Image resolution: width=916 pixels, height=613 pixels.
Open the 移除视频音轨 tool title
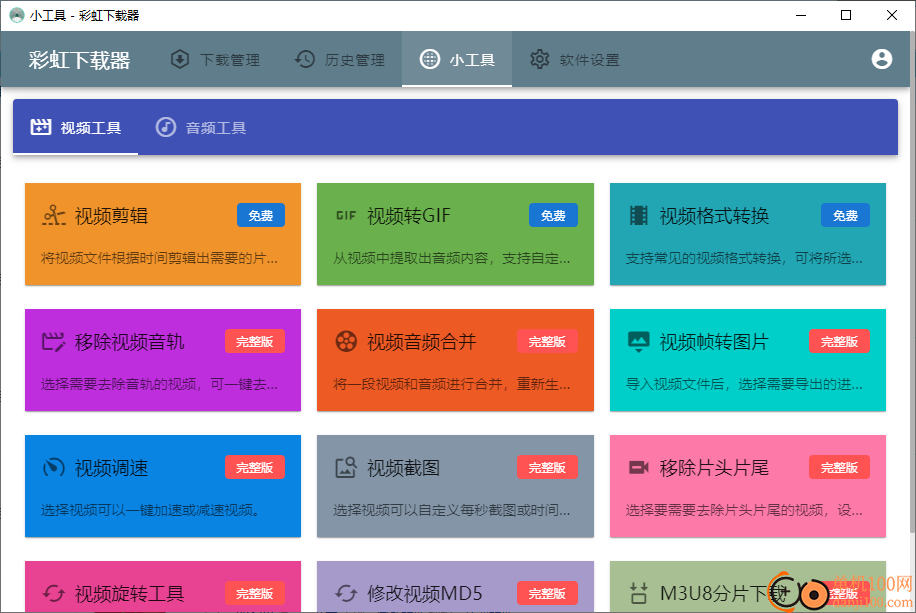[x=129, y=342]
